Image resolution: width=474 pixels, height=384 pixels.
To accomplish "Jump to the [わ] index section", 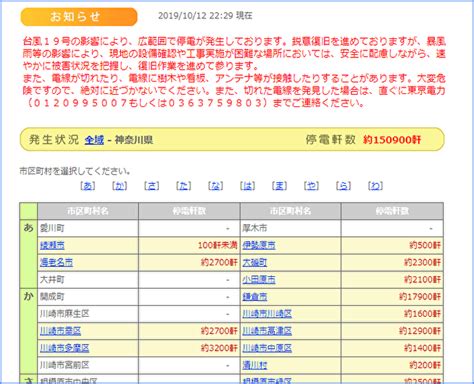I will coord(376,186).
